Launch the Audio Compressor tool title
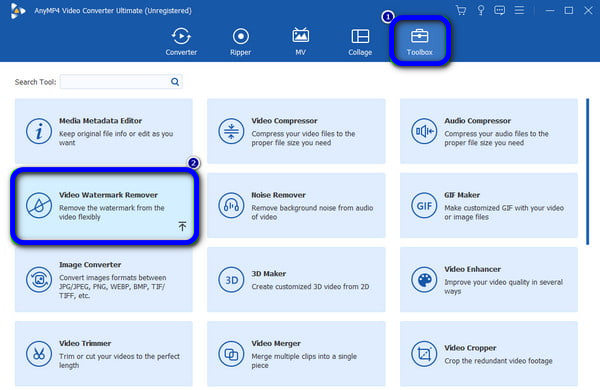 [477, 121]
